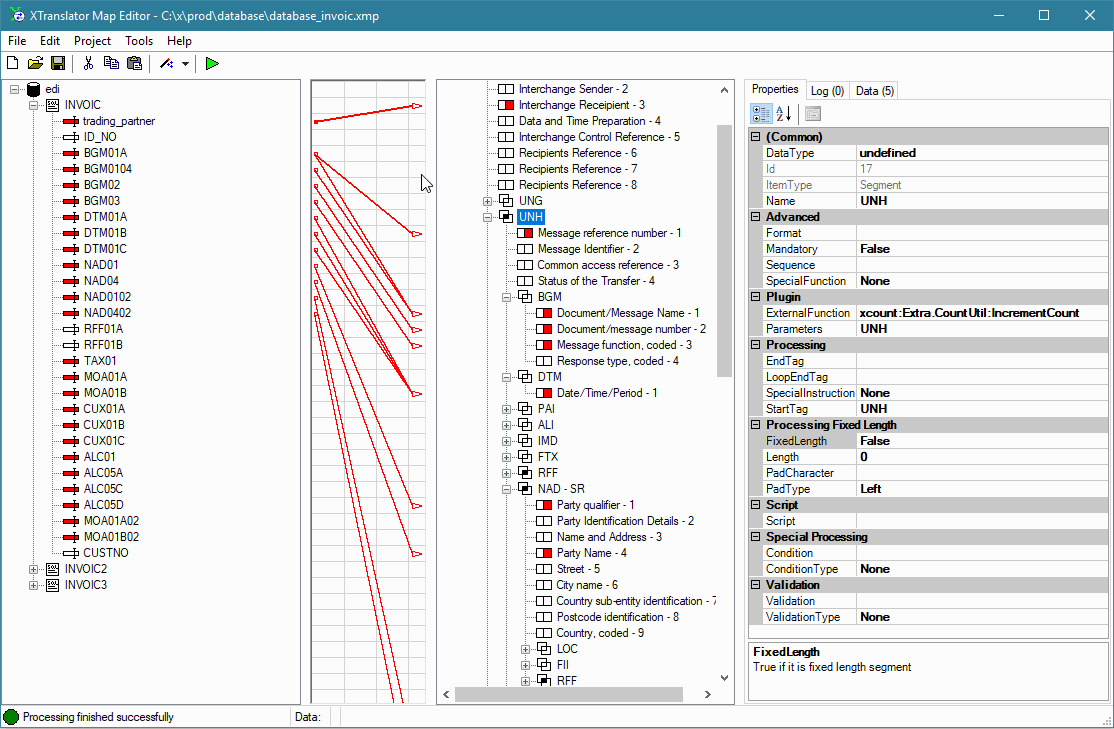This screenshot has width=1114, height=729.
Task: Collapse the Validation property category
Action: (x=756, y=585)
